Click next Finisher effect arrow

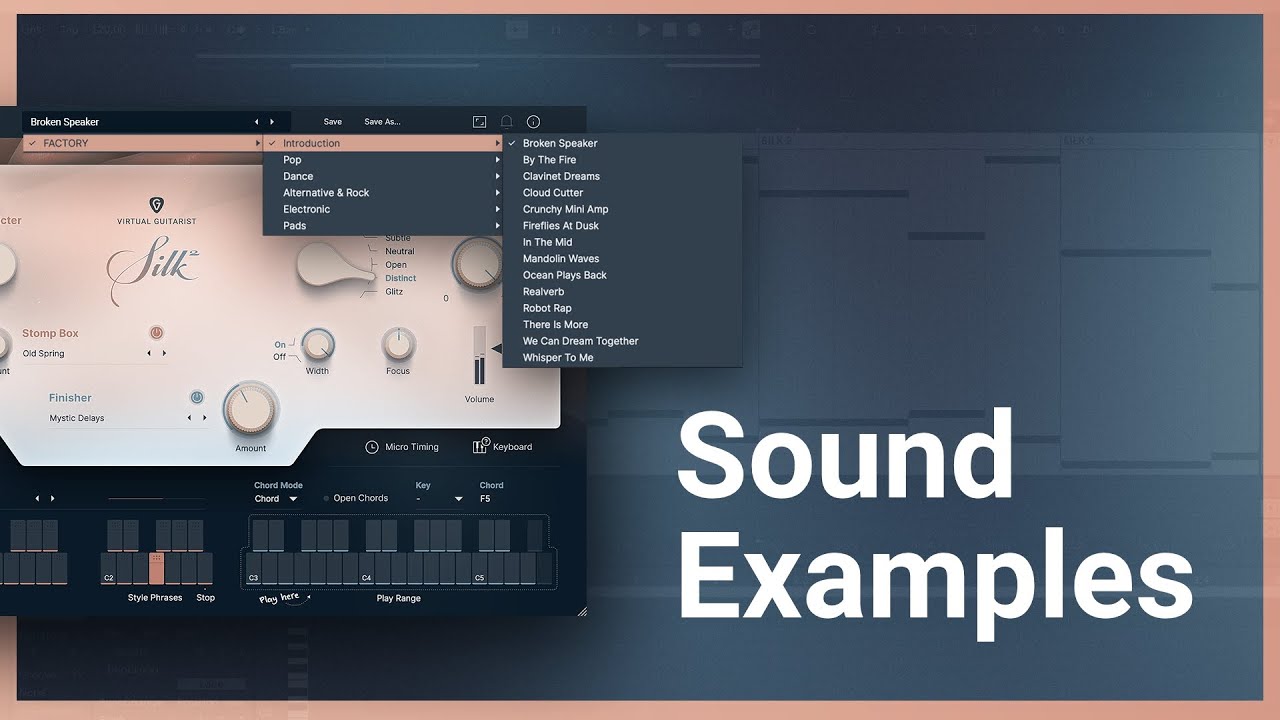pos(205,418)
